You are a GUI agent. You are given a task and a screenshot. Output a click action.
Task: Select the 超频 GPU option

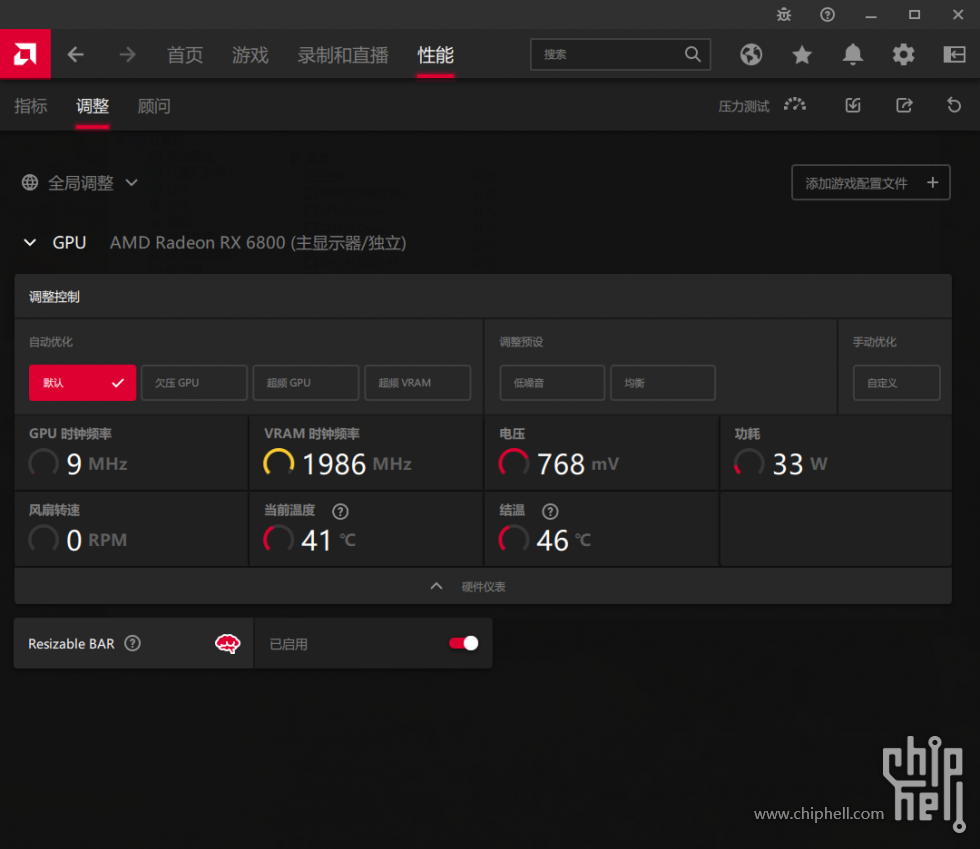tap(306, 383)
